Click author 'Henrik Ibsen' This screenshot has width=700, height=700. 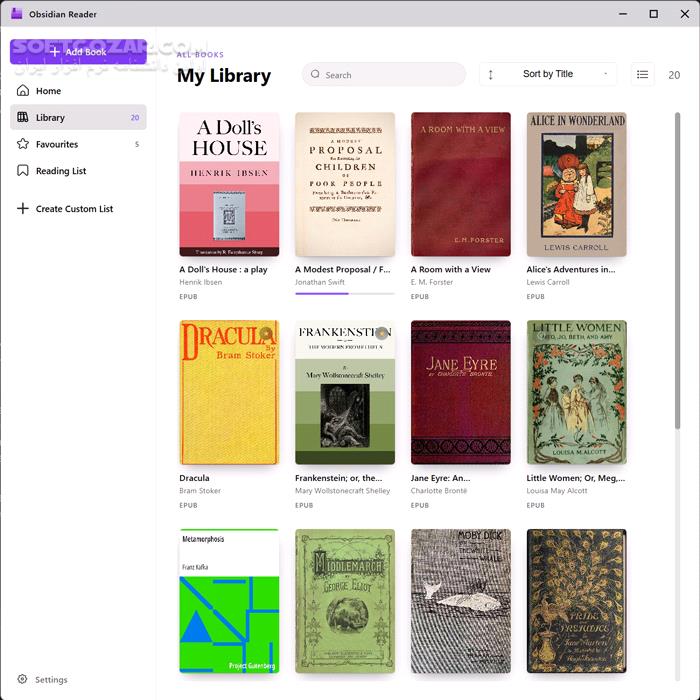click(x=200, y=282)
